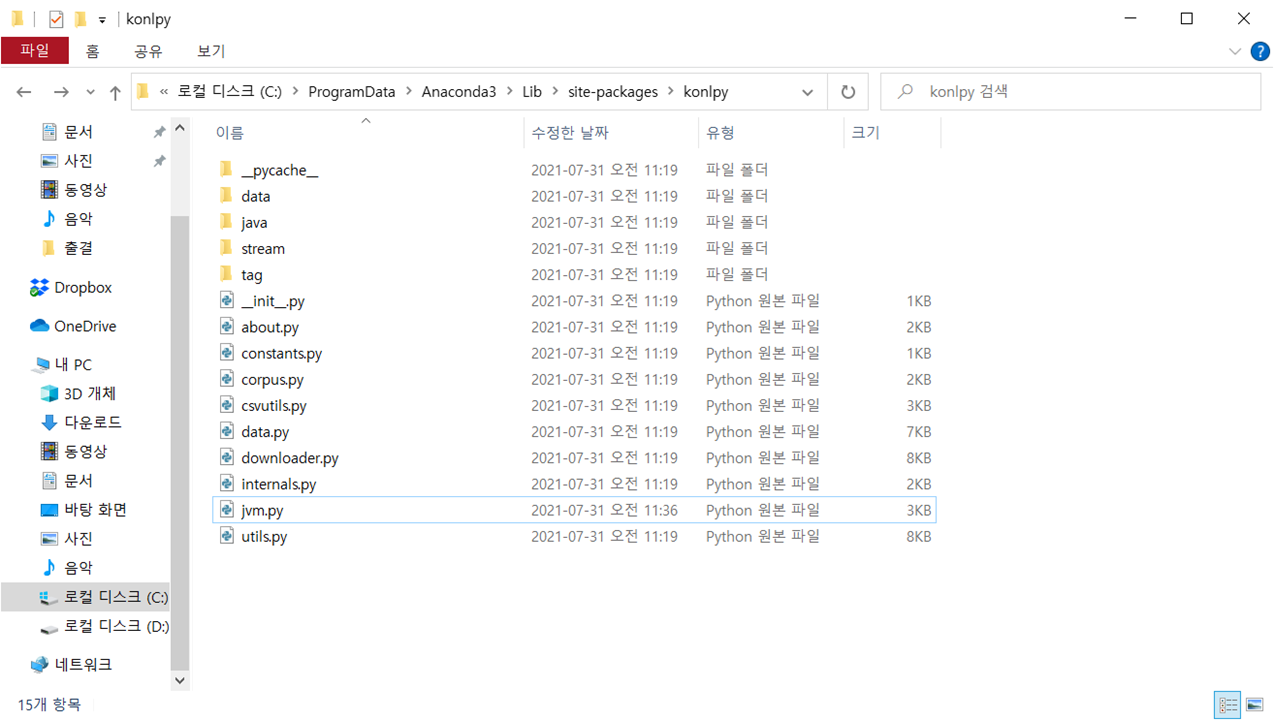Open the 파일 ribbon tab
This screenshot has height=720, width=1274.
pos(35,51)
